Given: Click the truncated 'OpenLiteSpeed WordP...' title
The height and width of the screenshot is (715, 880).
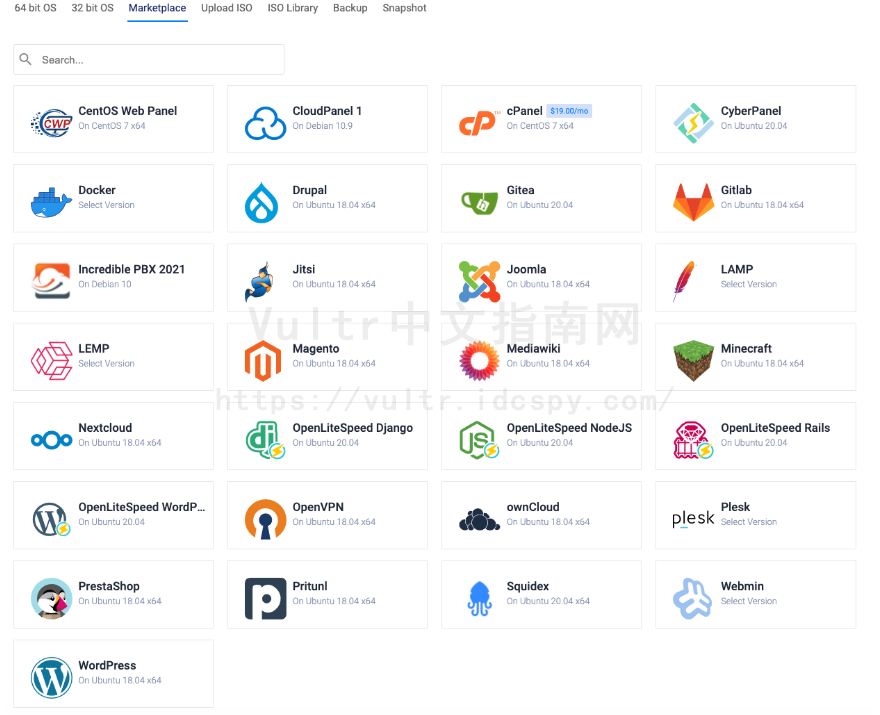Looking at the screenshot, I should point(142,507).
